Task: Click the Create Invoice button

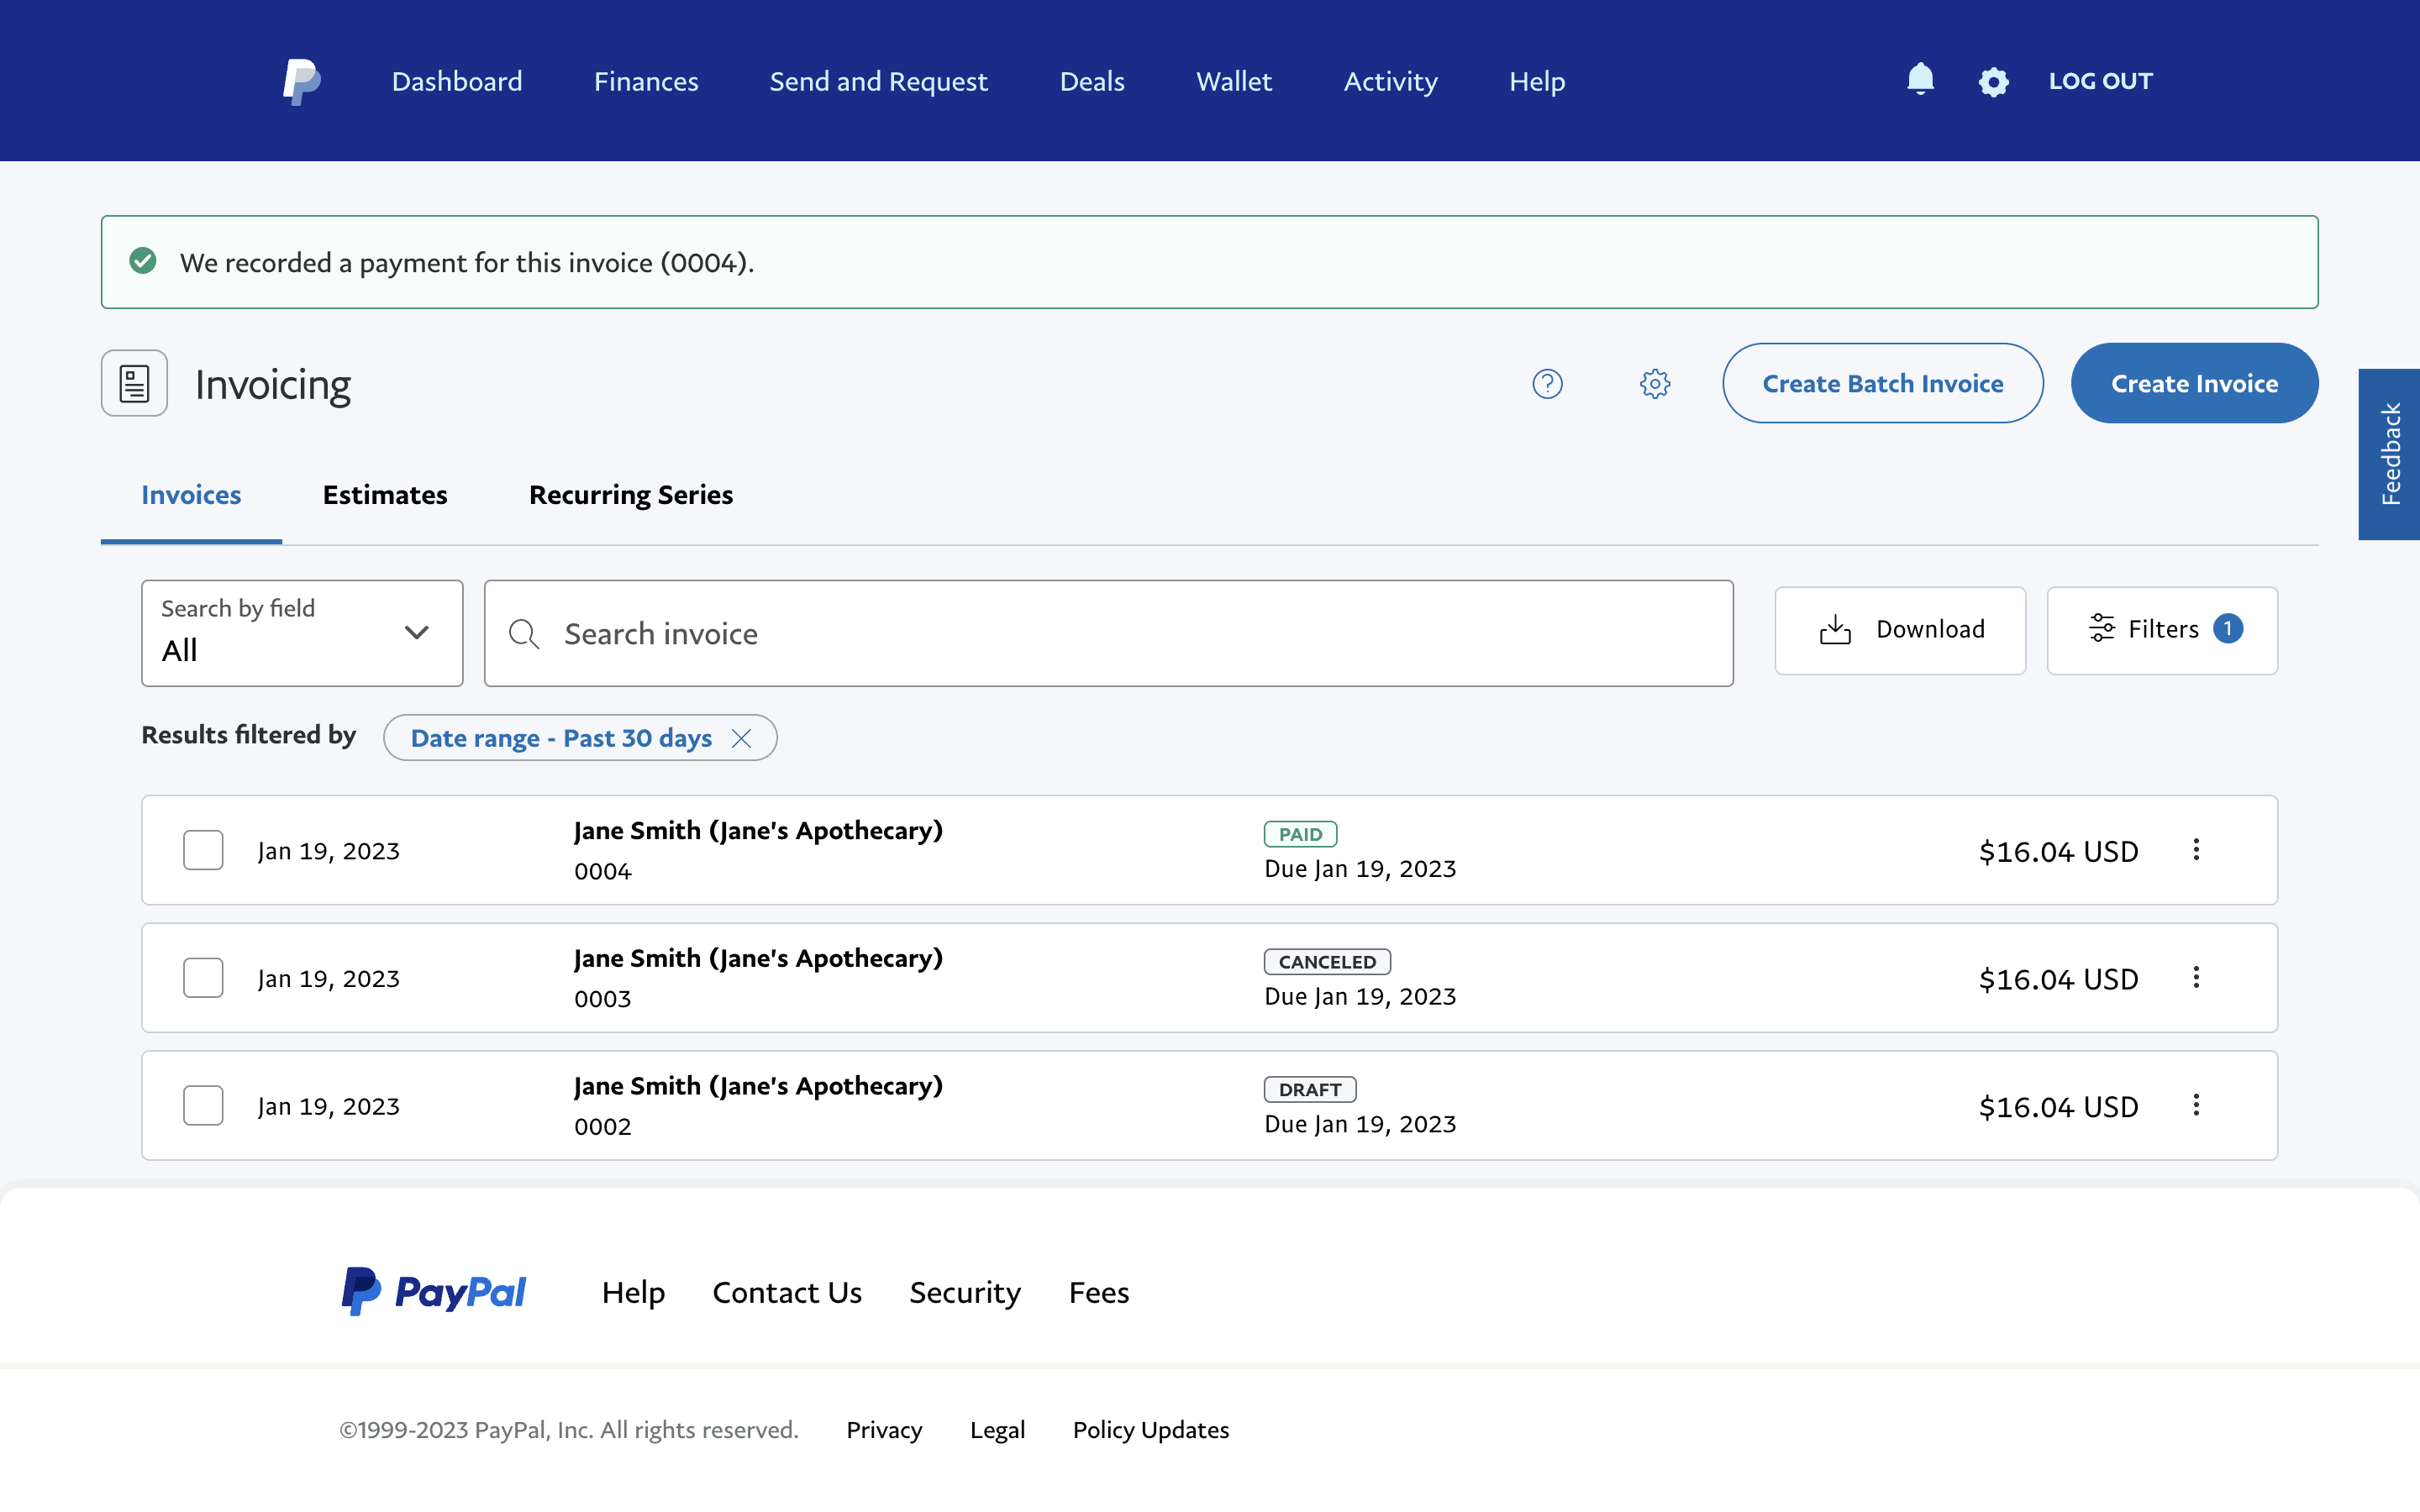Action: click(2194, 384)
